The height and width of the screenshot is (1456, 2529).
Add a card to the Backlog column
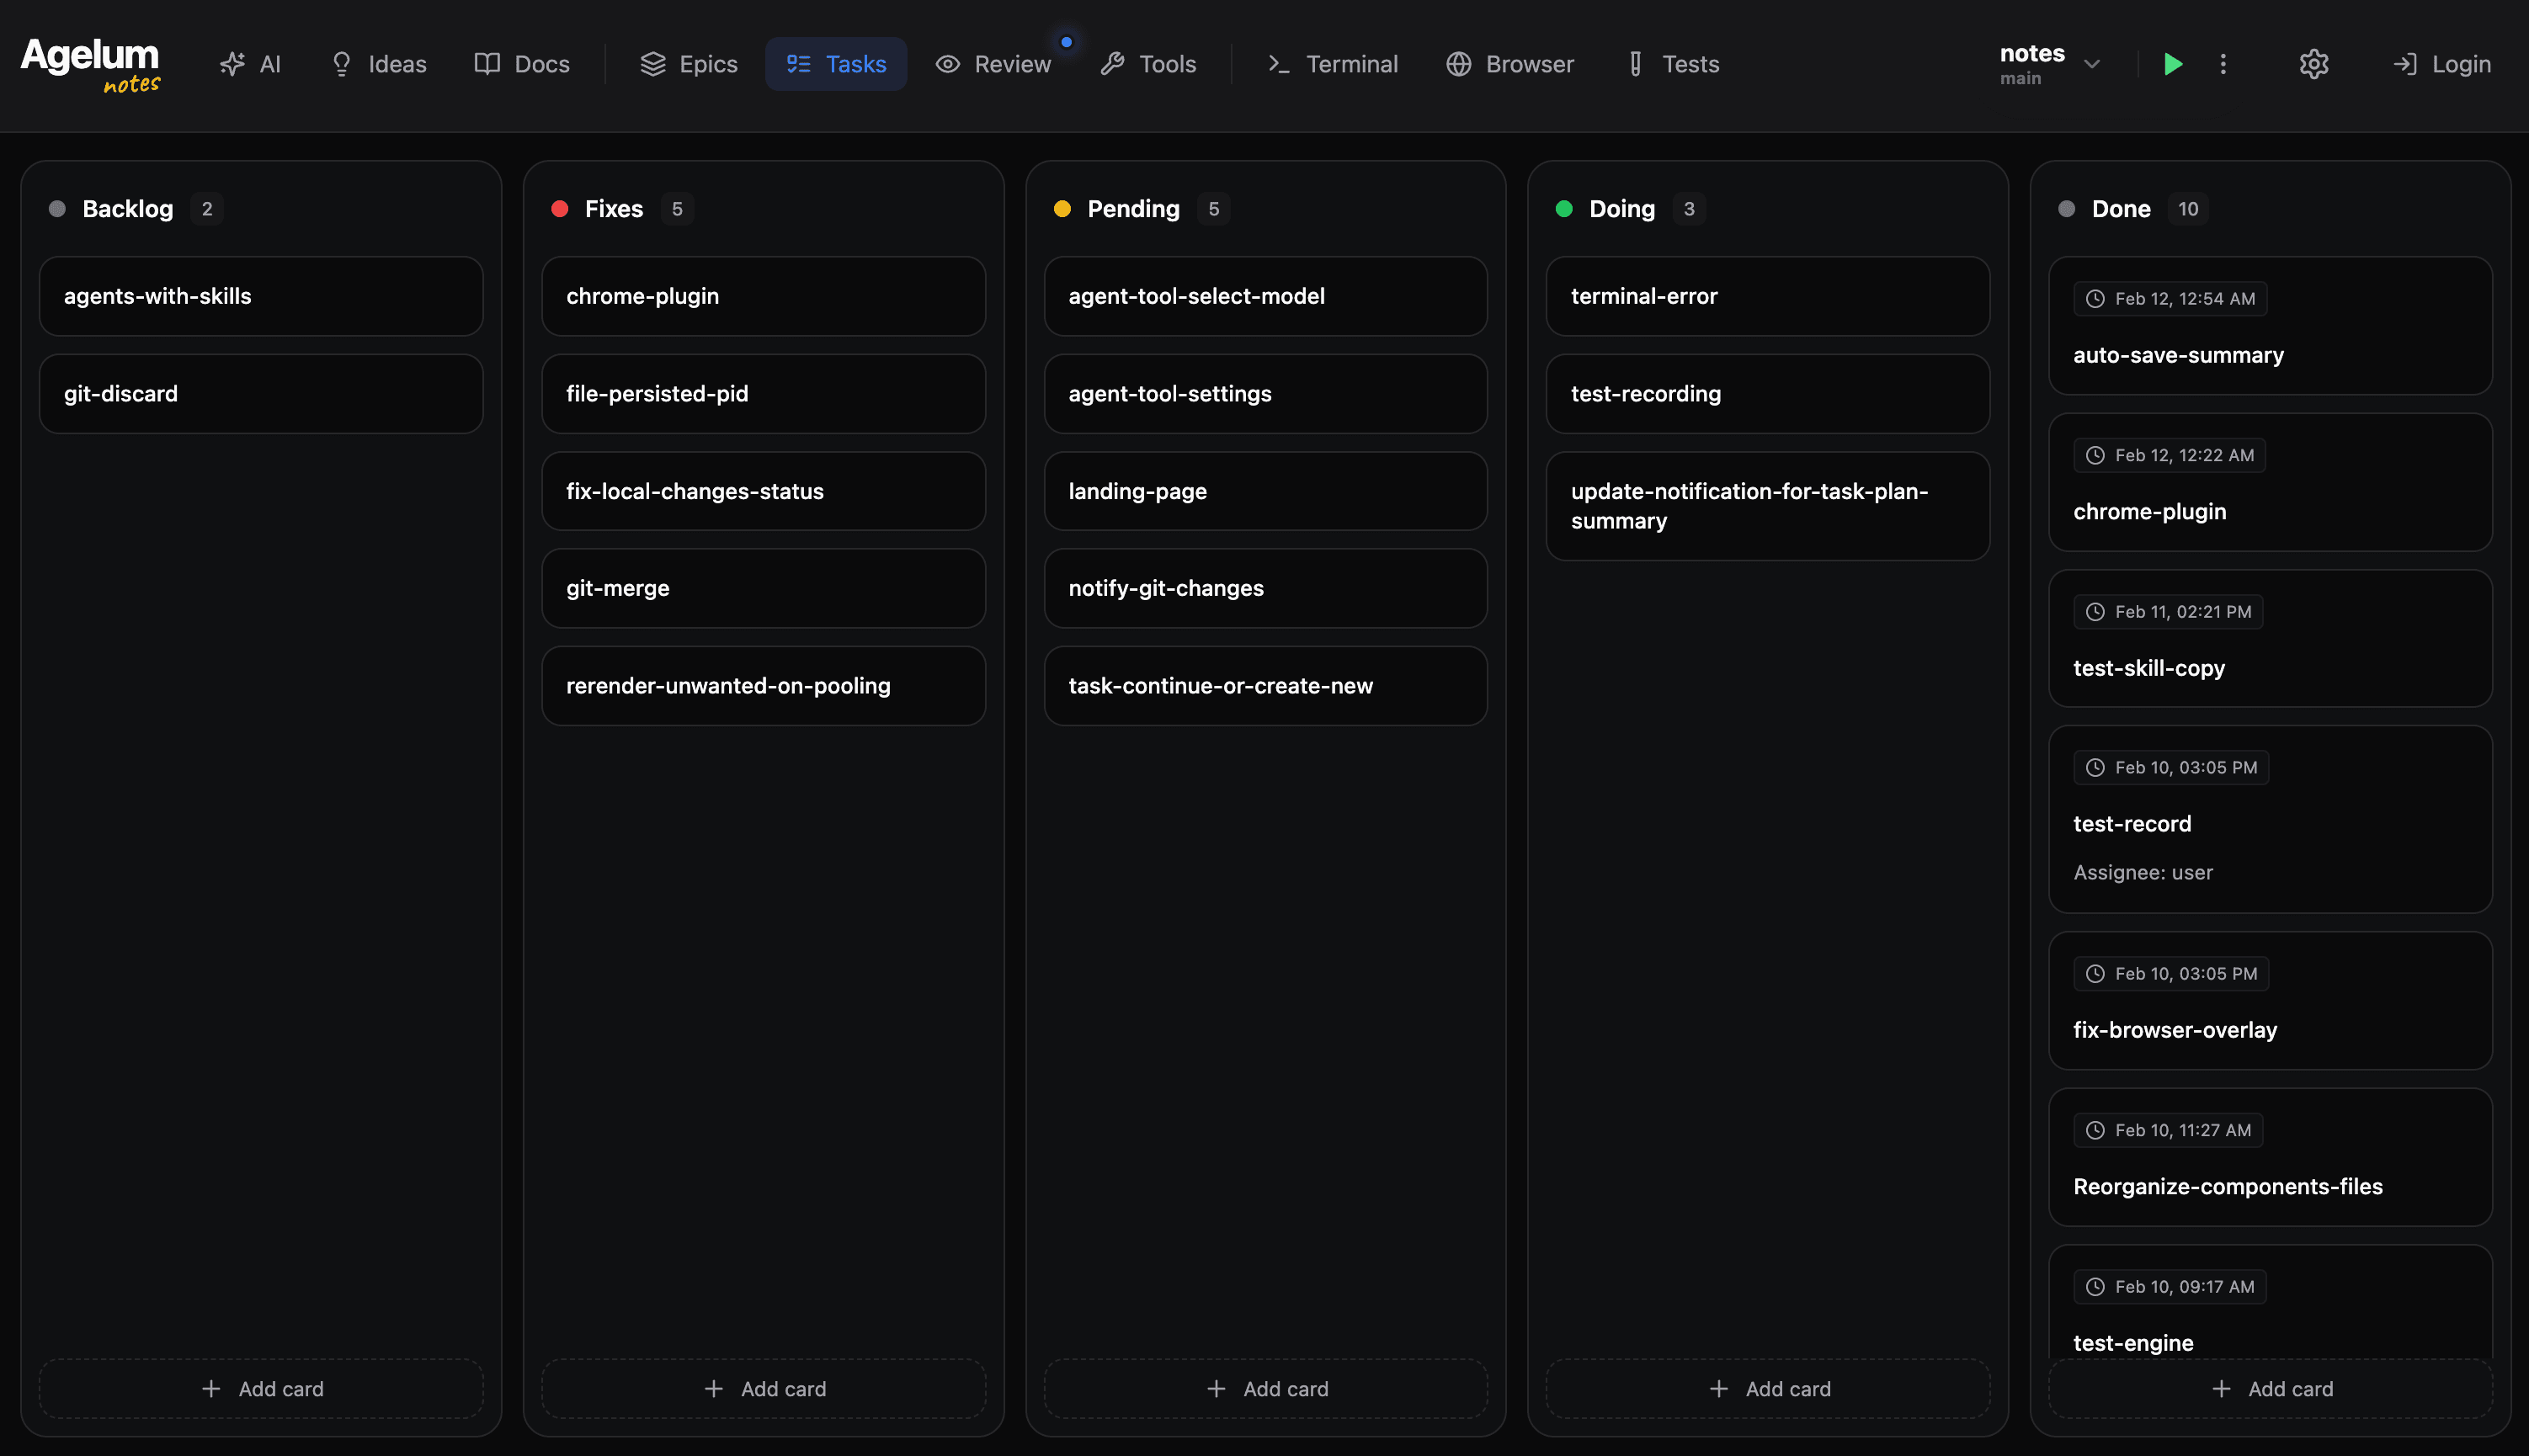[x=261, y=1388]
